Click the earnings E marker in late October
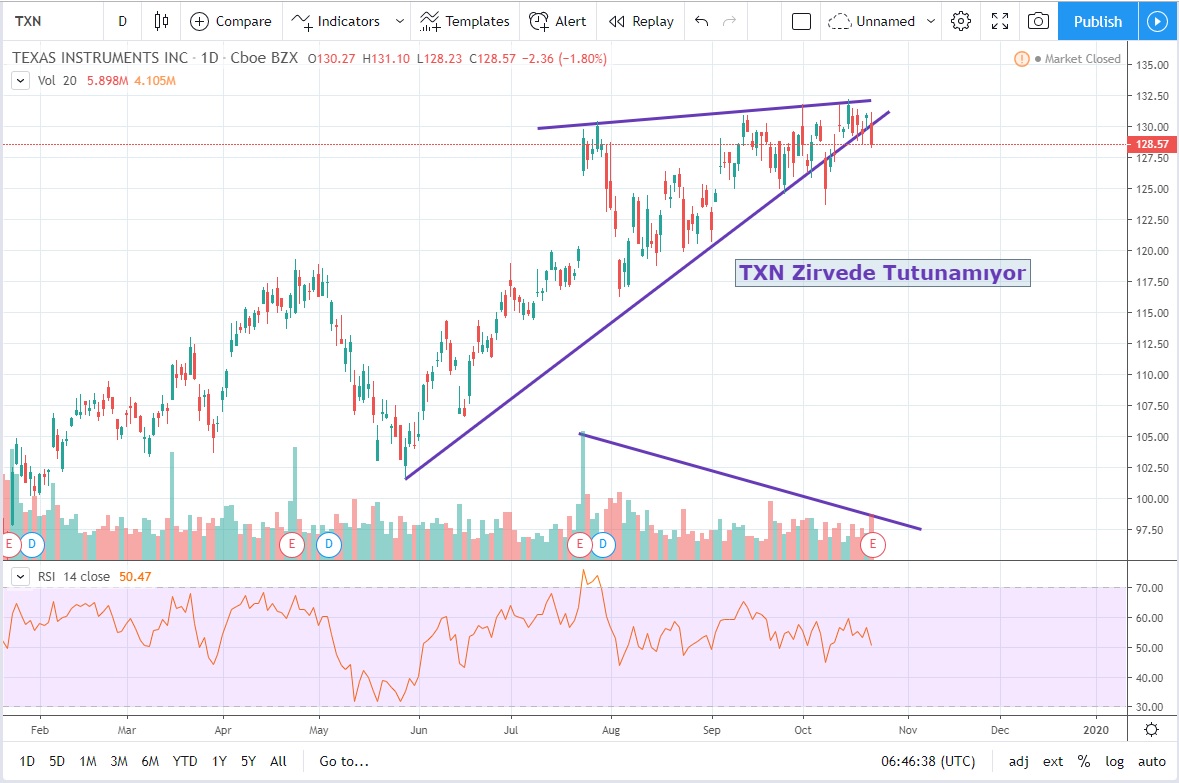Image resolution: width=1179 pixels, height=783 pixels. [872, 544]
